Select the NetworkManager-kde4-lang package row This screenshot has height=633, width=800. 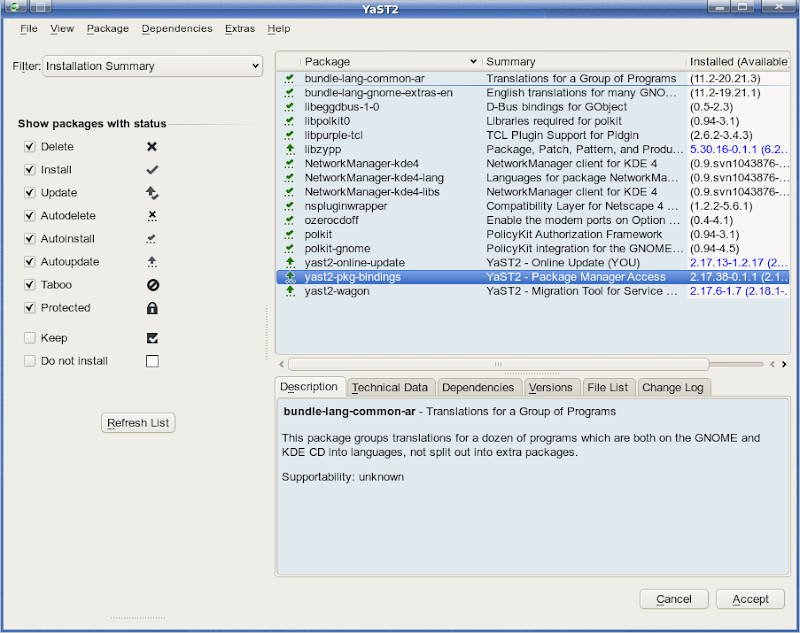(x=374, y=177)
